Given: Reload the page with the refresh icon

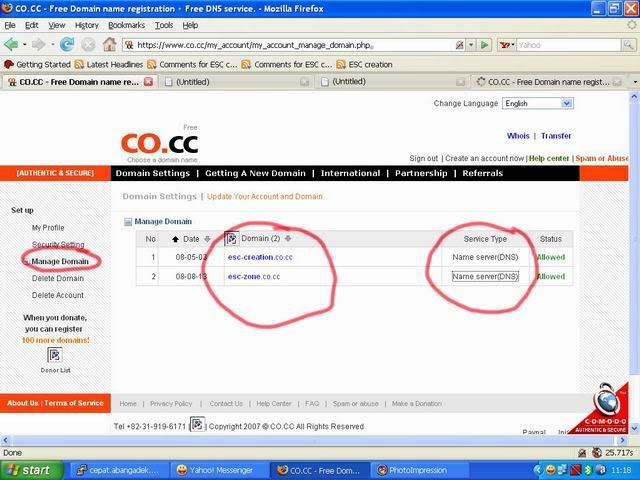Looking at the screenshot, I should [x=67, y=44].
